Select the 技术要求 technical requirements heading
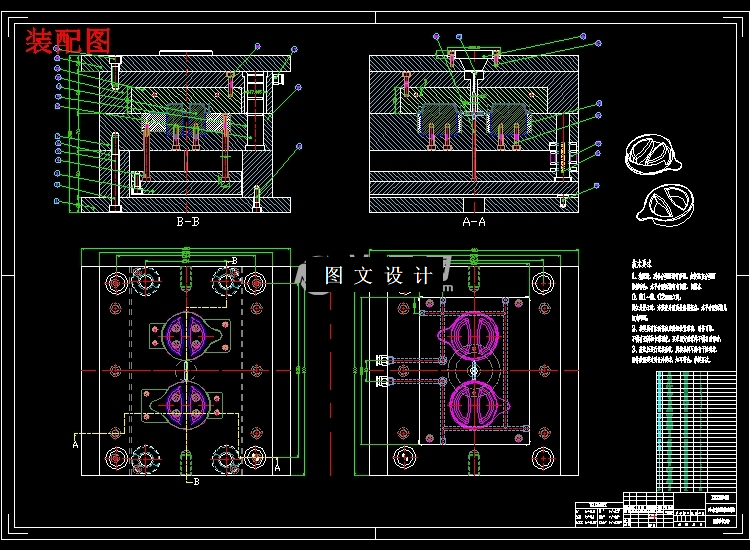The width and height of the screenshot is (750, 550). coord(641,264)
